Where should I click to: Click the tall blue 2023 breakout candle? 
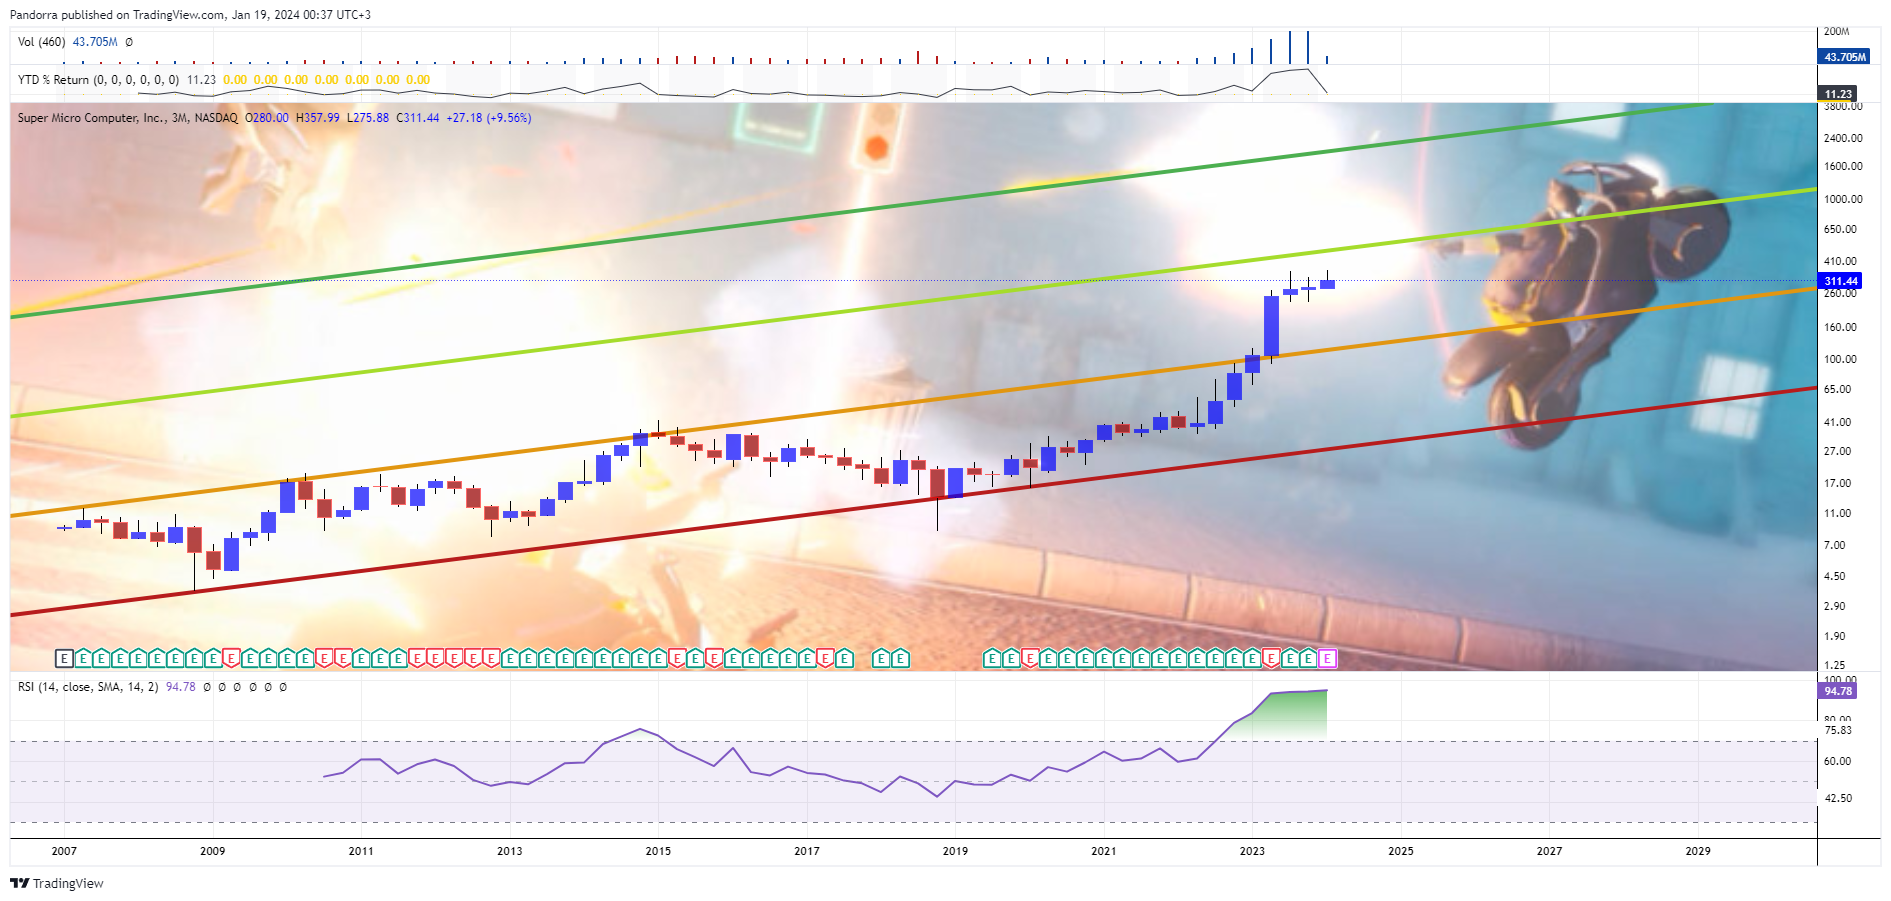coord(1271,326)
